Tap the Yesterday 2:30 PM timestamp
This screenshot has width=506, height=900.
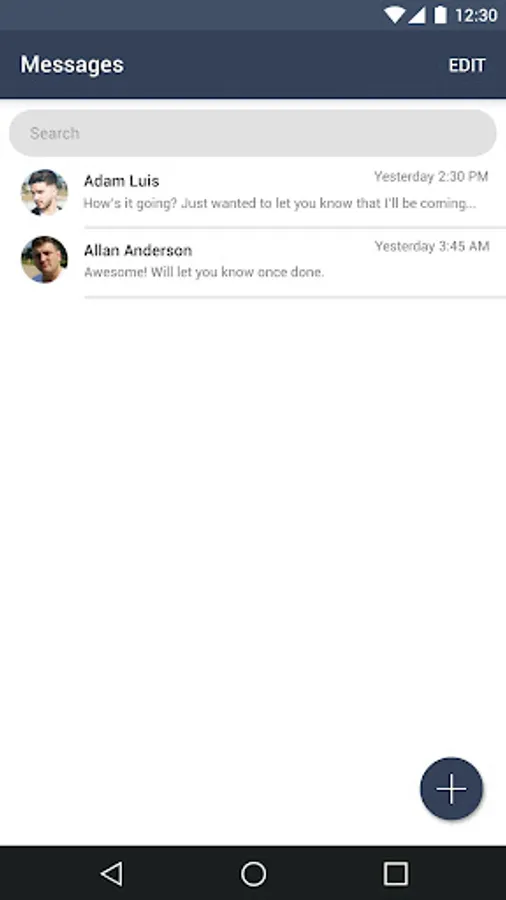pyautogui.click(x=431, y=177)
